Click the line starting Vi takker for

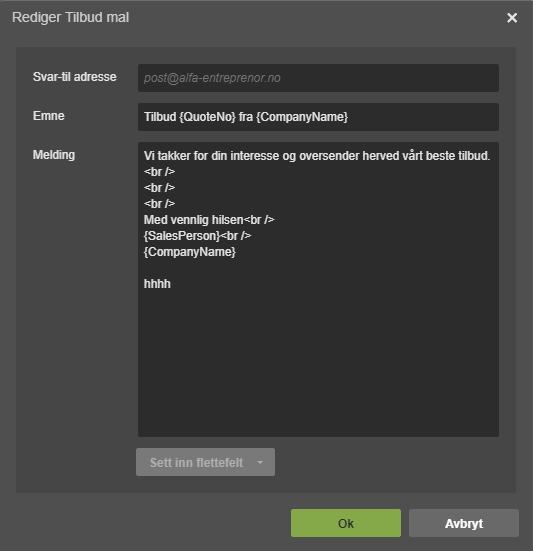click(x=317, y=156)
